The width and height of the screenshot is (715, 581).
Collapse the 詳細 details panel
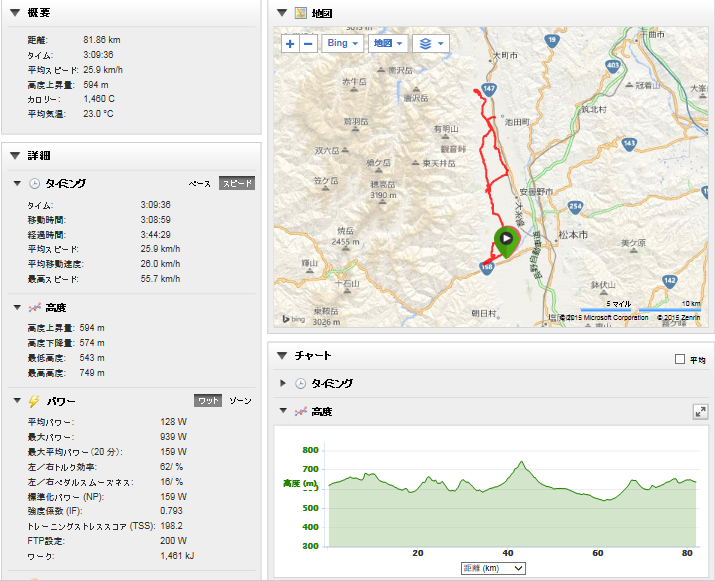pos(15,156)
